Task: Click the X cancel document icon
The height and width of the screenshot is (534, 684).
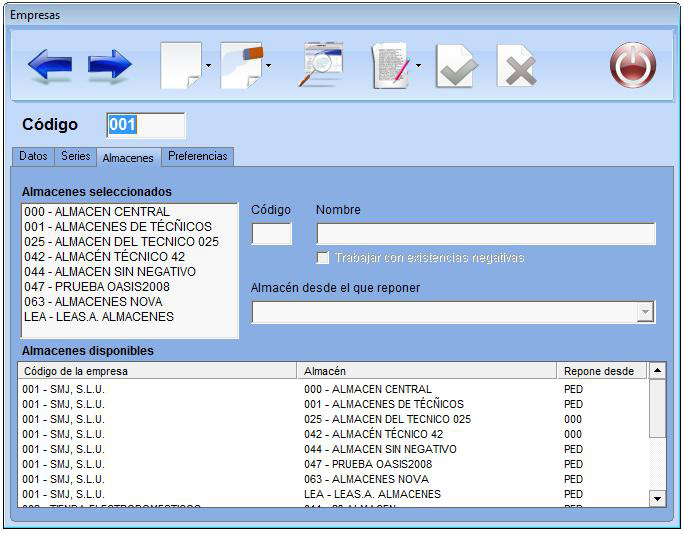Action: click(516, 66)
